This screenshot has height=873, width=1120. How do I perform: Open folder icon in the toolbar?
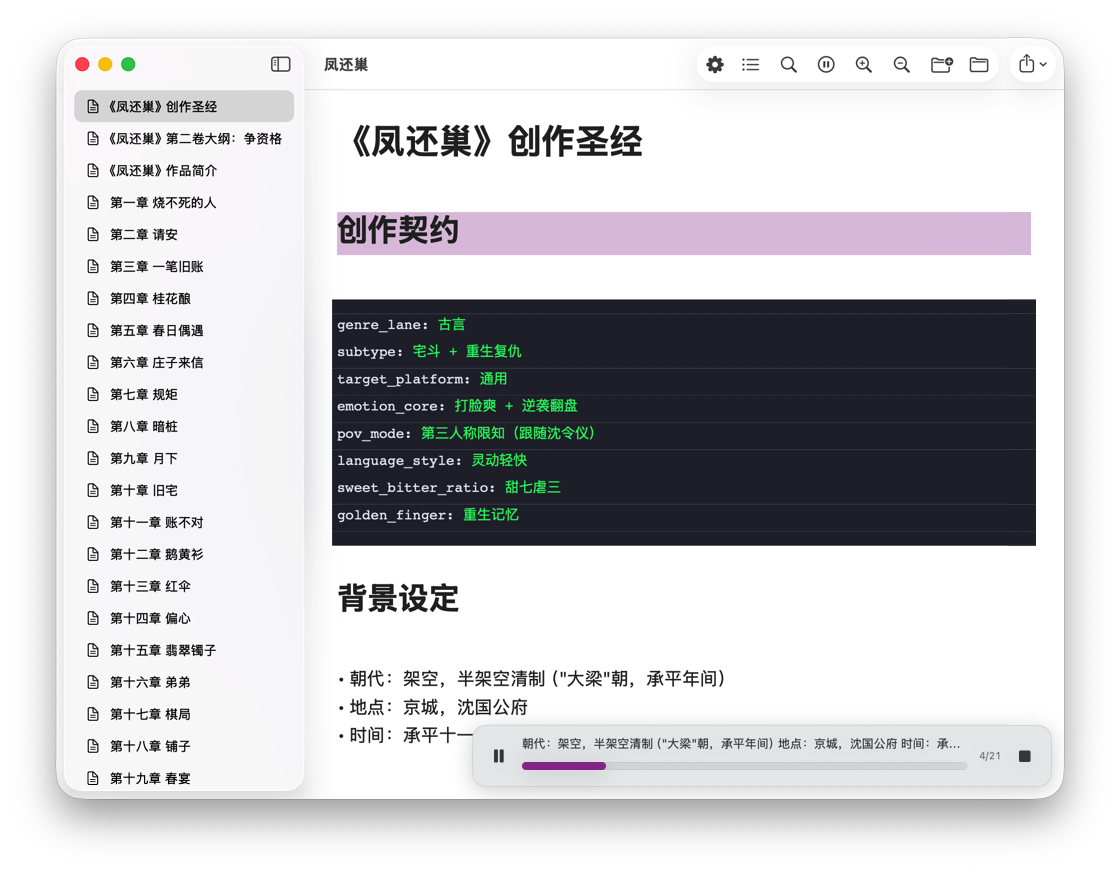(x=979, y=65)
